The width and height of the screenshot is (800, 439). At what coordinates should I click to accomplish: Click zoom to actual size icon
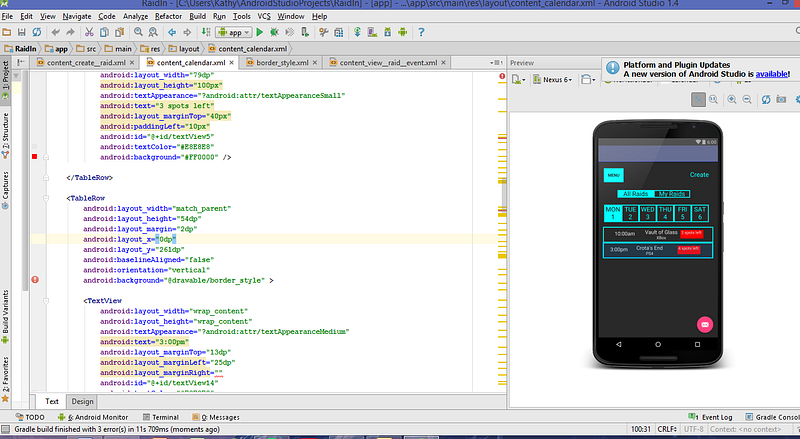point(713,100)
